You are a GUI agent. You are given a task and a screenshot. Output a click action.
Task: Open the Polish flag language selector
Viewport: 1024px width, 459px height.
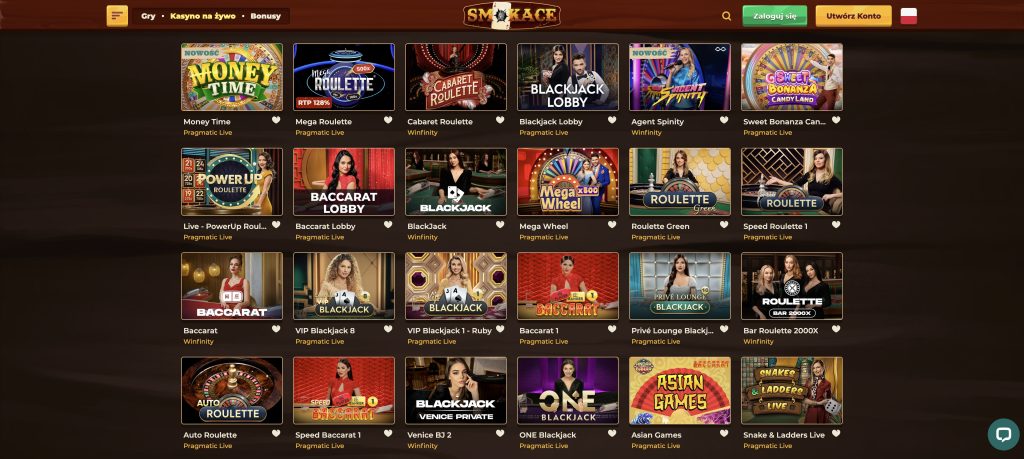(x=908, y=16)
